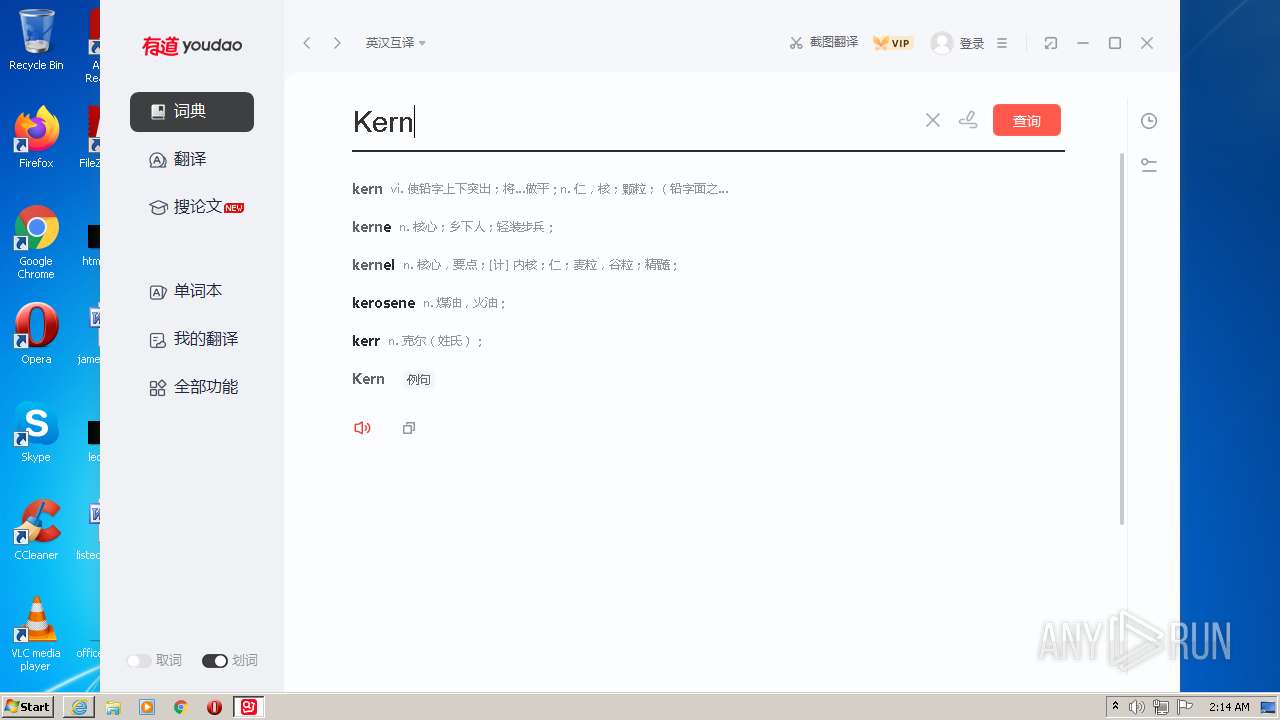Switch to mini window mode icon

pos(1050,43)
